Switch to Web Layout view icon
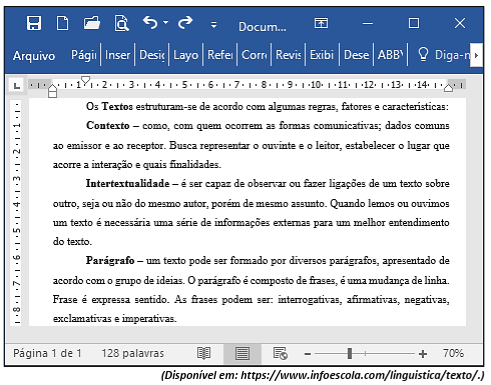Screen dimensions: 491x385 click(x=280, y=353)
